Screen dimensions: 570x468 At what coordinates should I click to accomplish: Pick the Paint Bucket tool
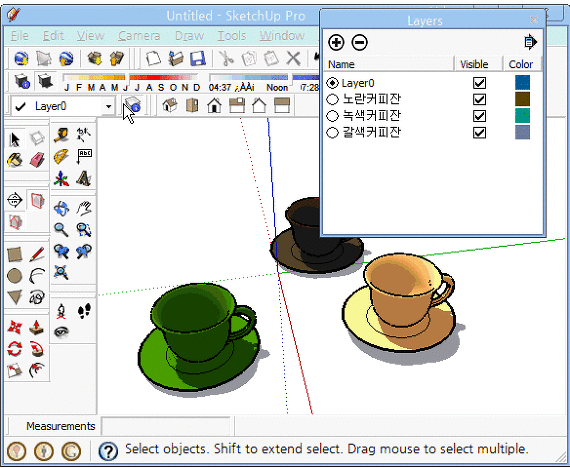tap(15, 160)
